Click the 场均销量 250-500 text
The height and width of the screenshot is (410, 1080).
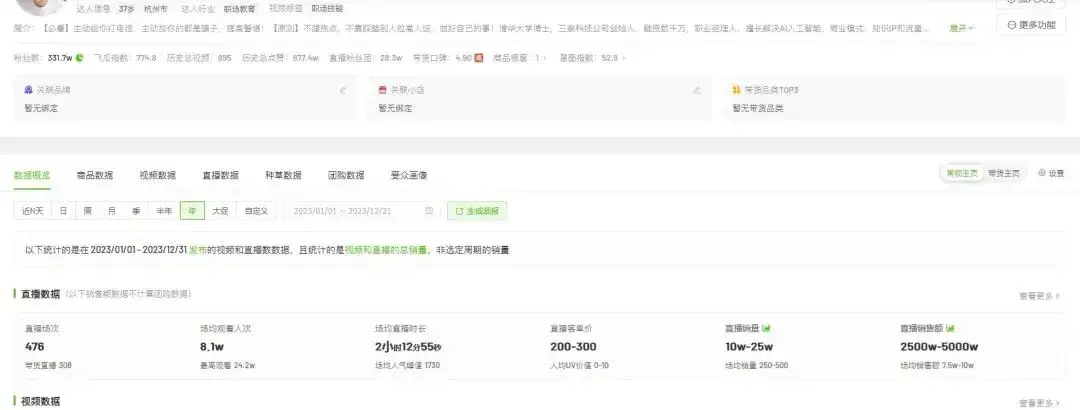pos(757,365)
